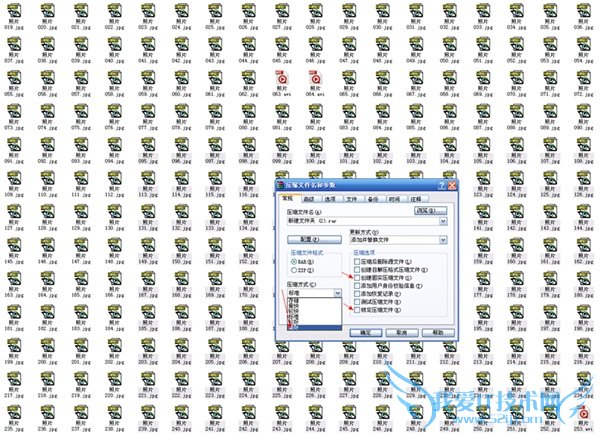Select the file 照片 054.jpg

click(584, 50)
